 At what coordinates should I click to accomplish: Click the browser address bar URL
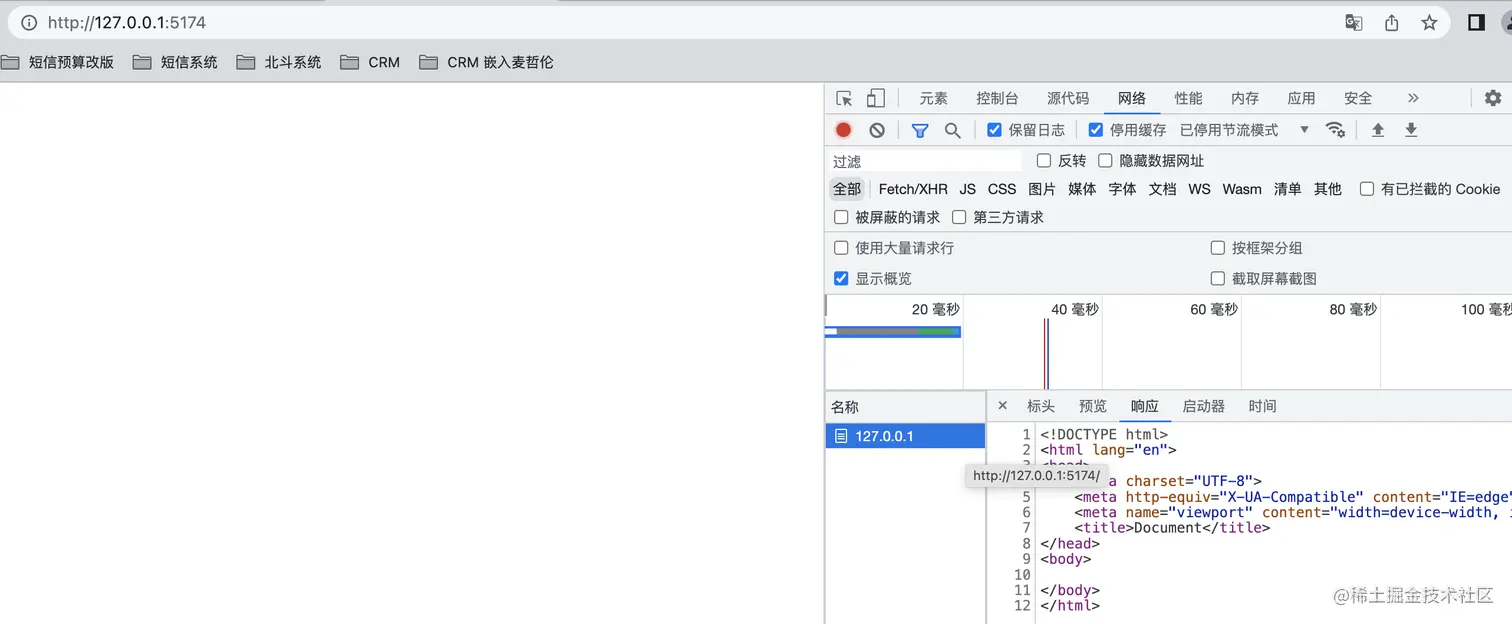[x=127, y=22]
